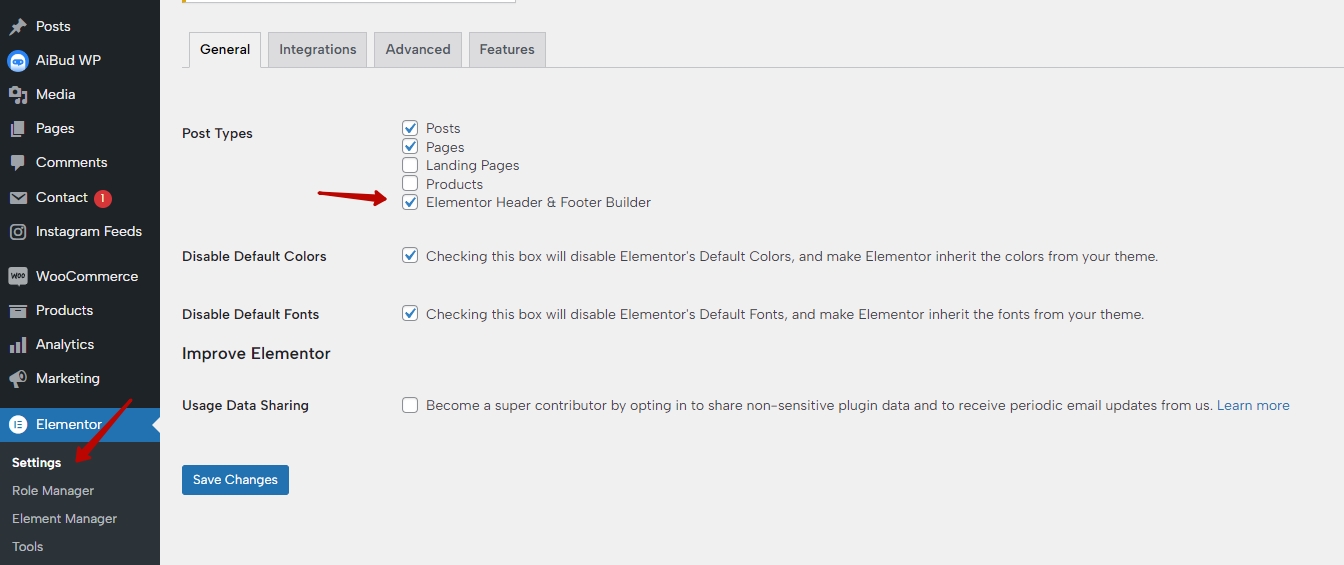
Task: Open Instagram Feeds camera icon
Action: coord(17,232)
